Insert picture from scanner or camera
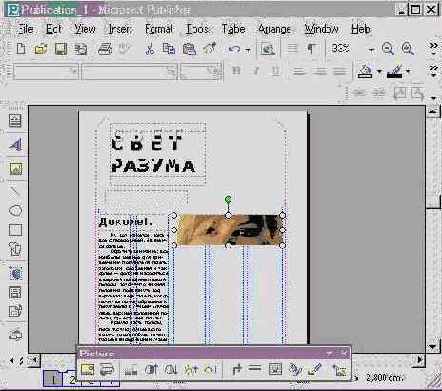The height and width of the screenshot is (391, 442). (x=107, y=370)
